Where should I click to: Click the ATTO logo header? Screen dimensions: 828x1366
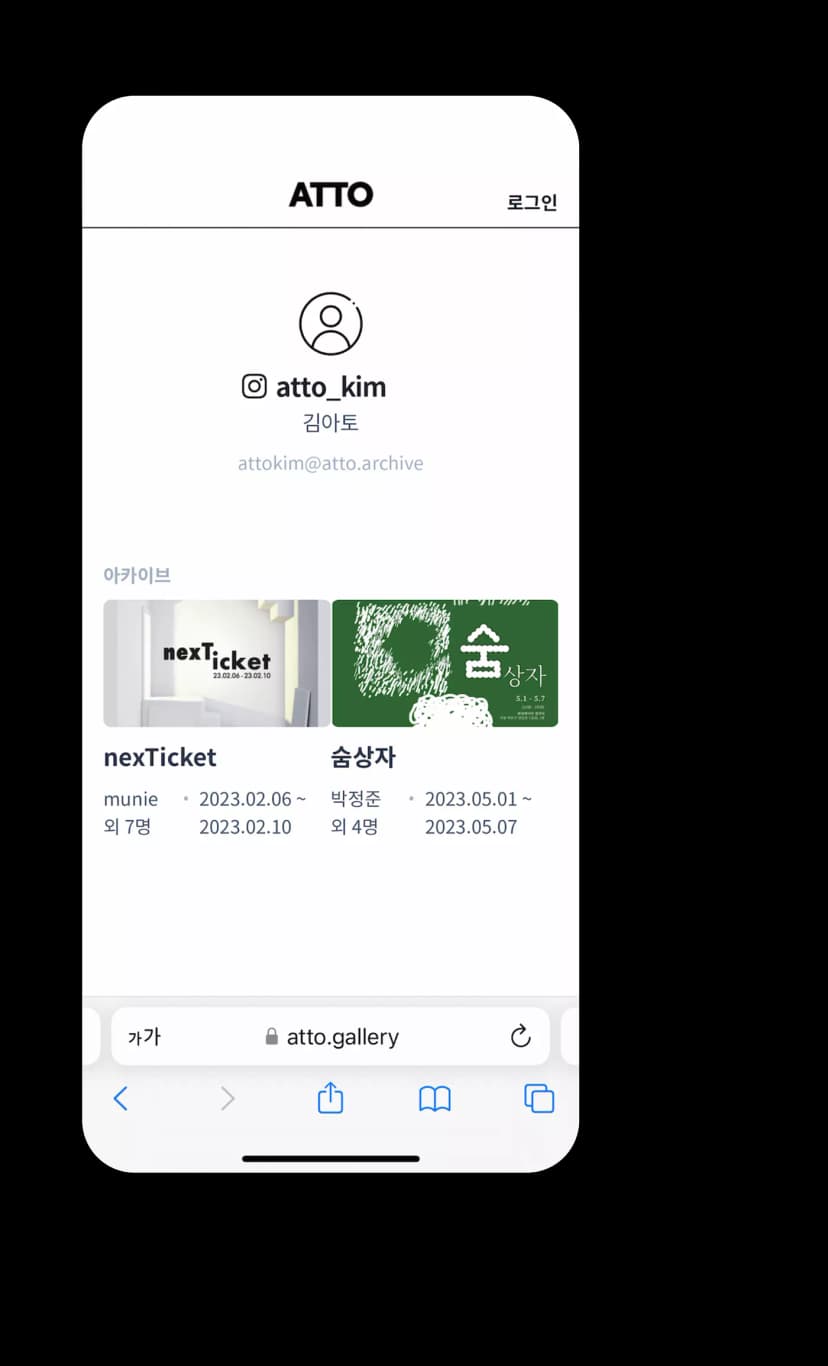click(331, 194)
